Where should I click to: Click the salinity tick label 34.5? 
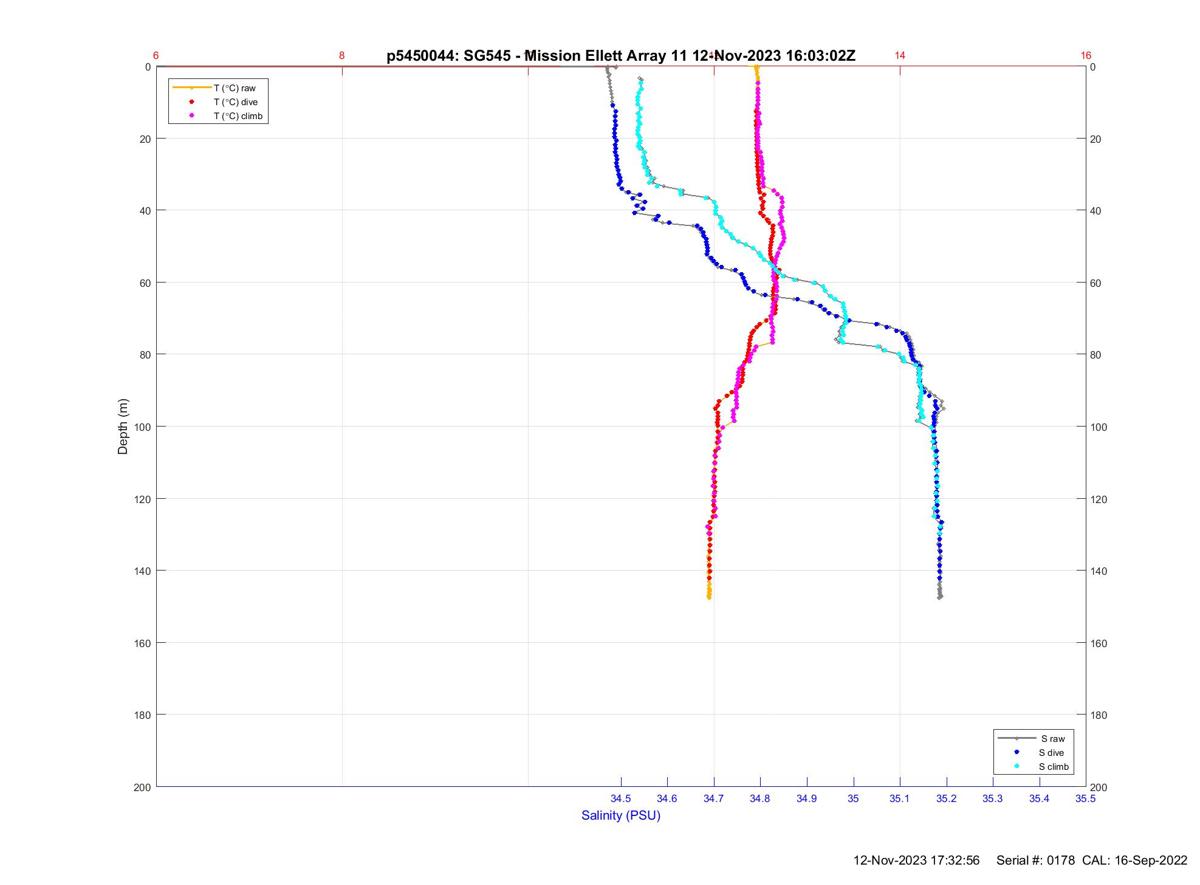point(621,799)
